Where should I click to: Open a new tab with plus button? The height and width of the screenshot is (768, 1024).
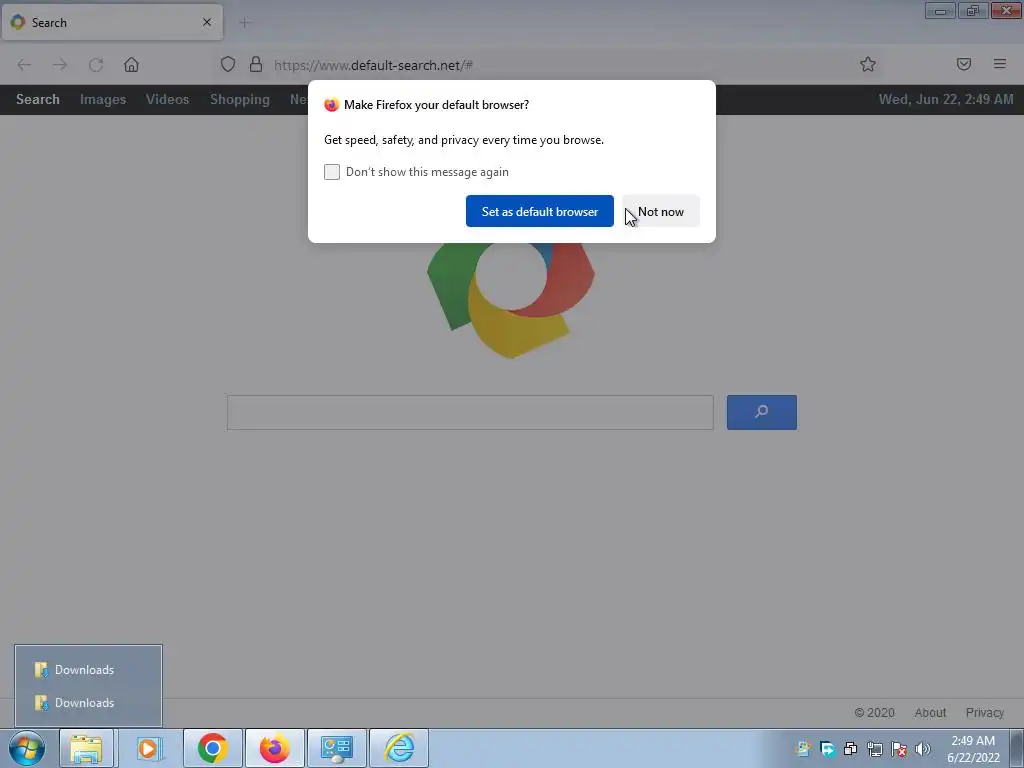pos(245,23)
